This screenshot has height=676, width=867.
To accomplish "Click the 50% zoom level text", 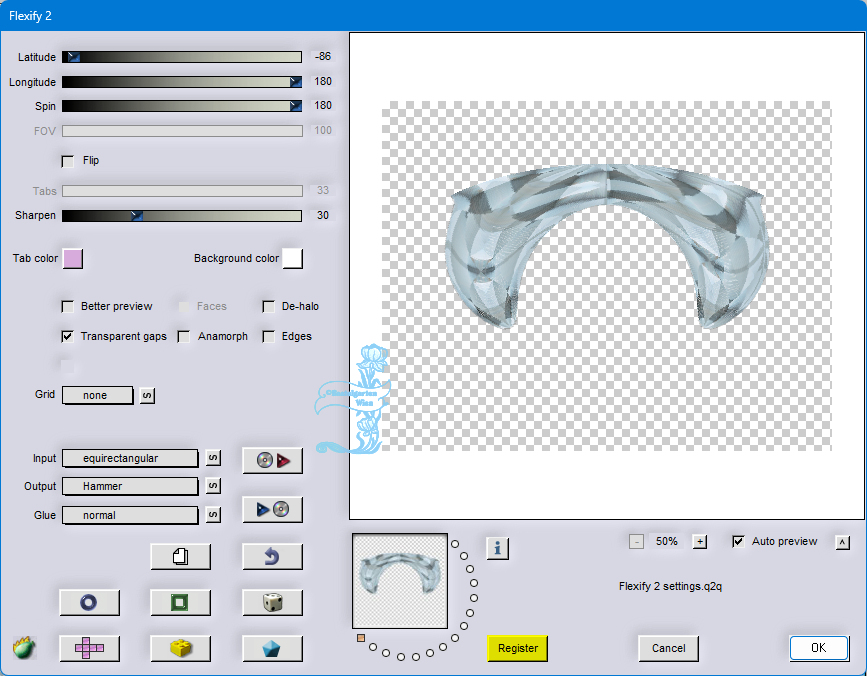I will click(667, 542).
